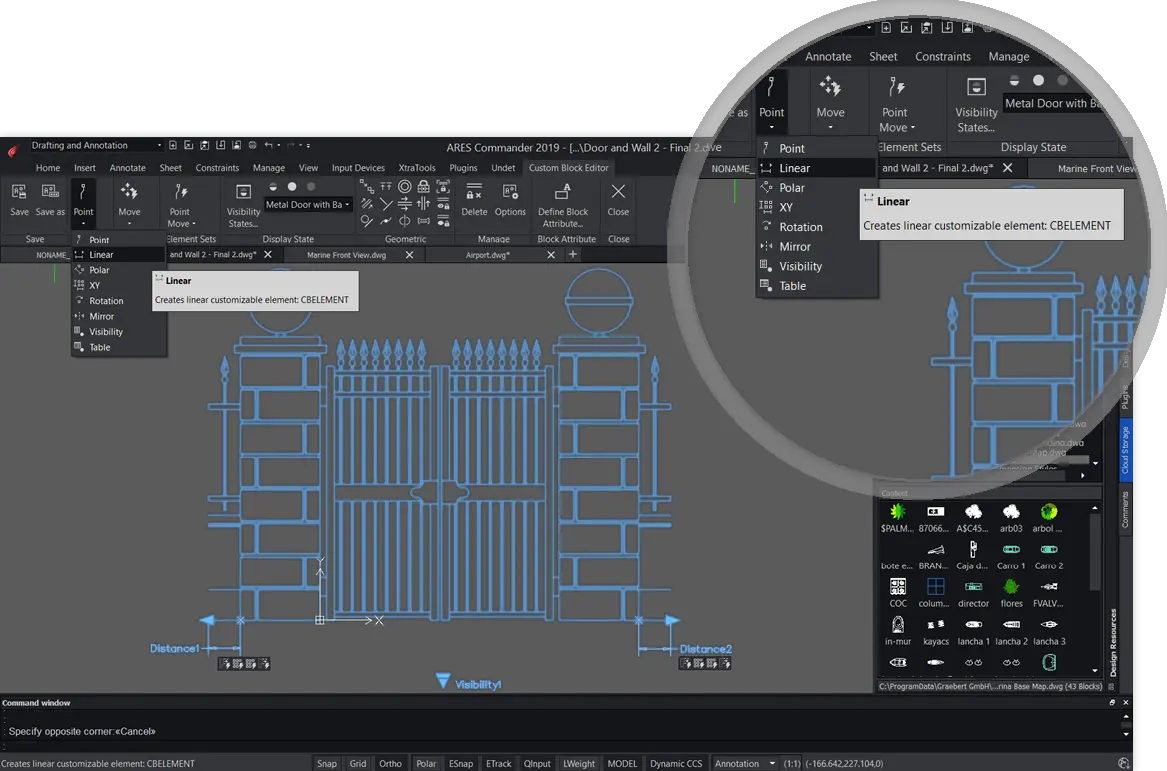Screen dimensions: 1167x771
Task: Open the undo history dropdown arrow
Action: pyautogui.click(x=278, y=146)
